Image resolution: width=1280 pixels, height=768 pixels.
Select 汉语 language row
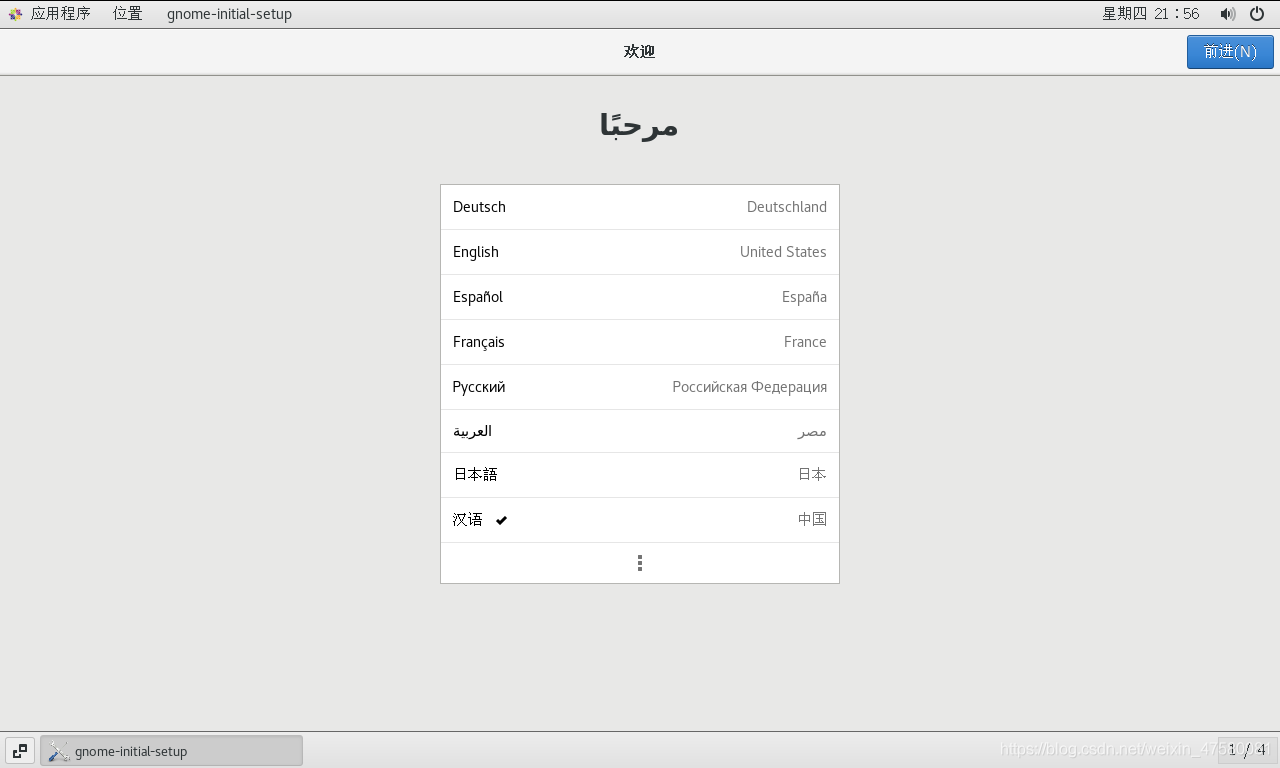[x=640, y=520]
